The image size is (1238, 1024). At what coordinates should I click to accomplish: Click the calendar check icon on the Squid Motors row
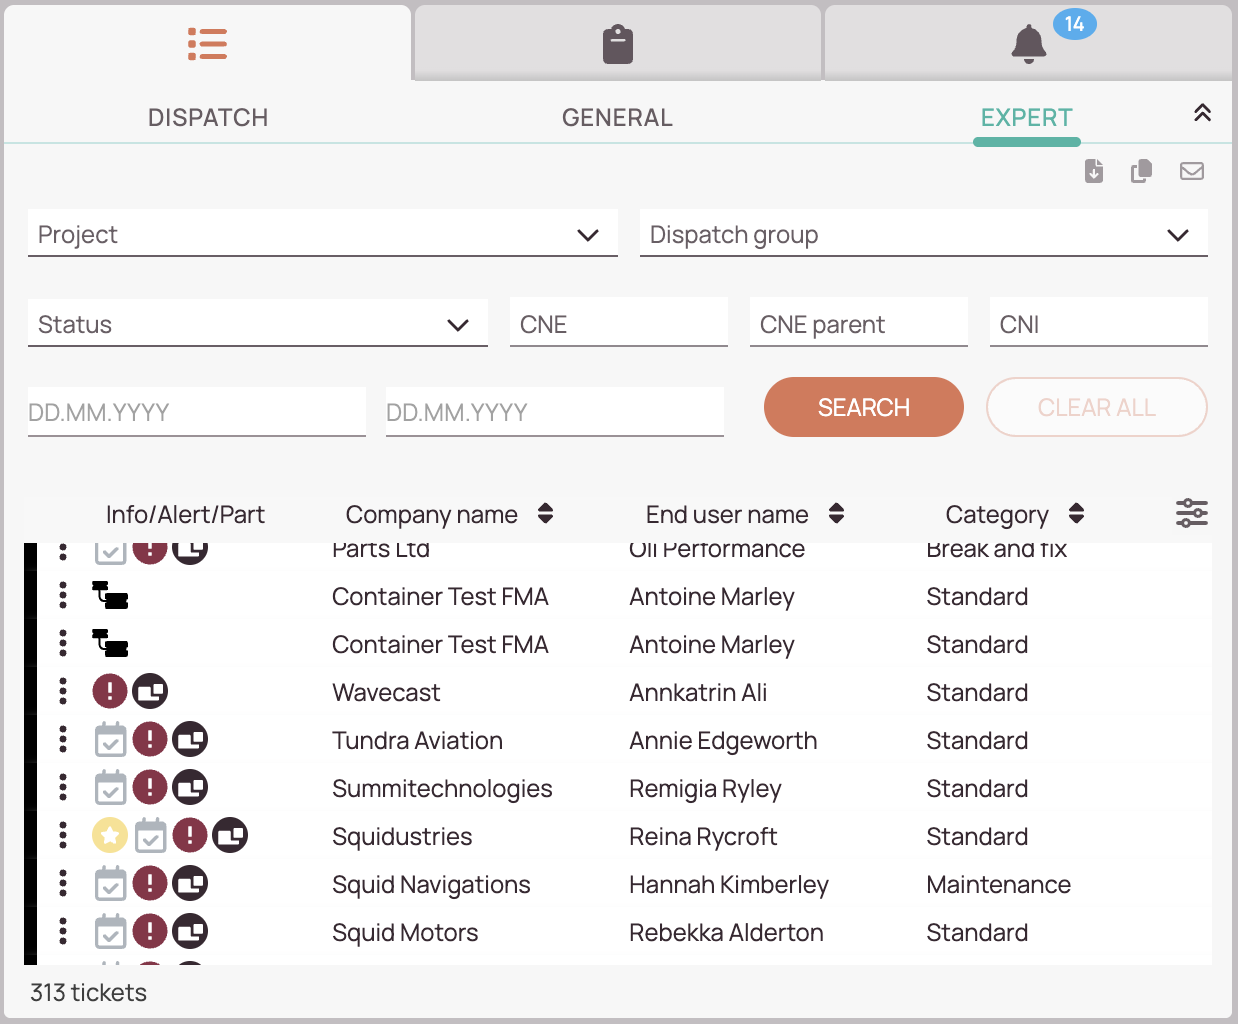110,931
